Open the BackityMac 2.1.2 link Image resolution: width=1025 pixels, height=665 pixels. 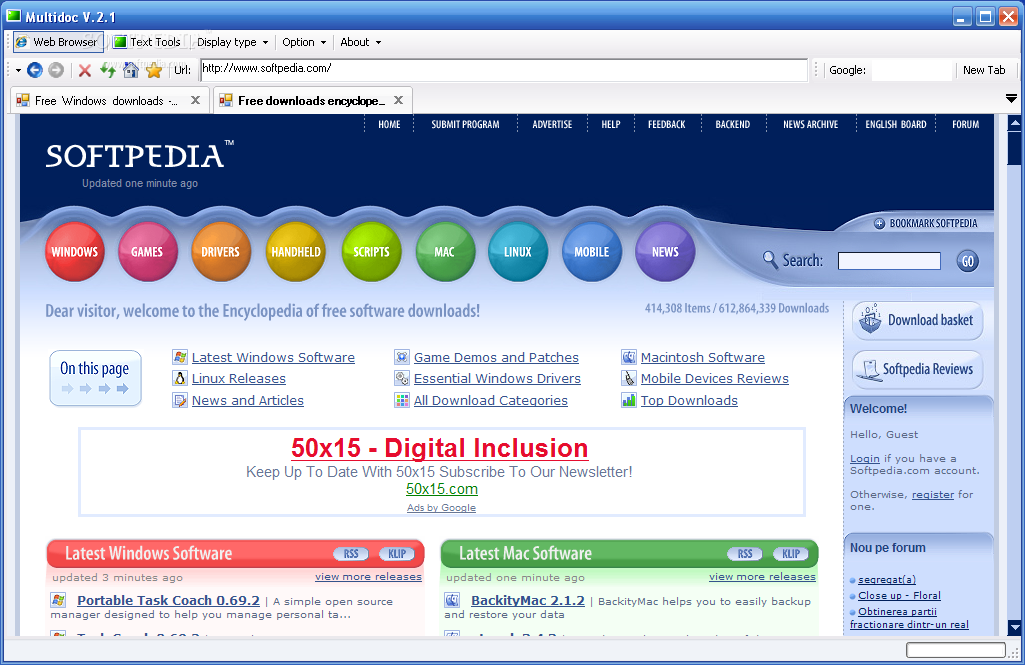[528, 600]
